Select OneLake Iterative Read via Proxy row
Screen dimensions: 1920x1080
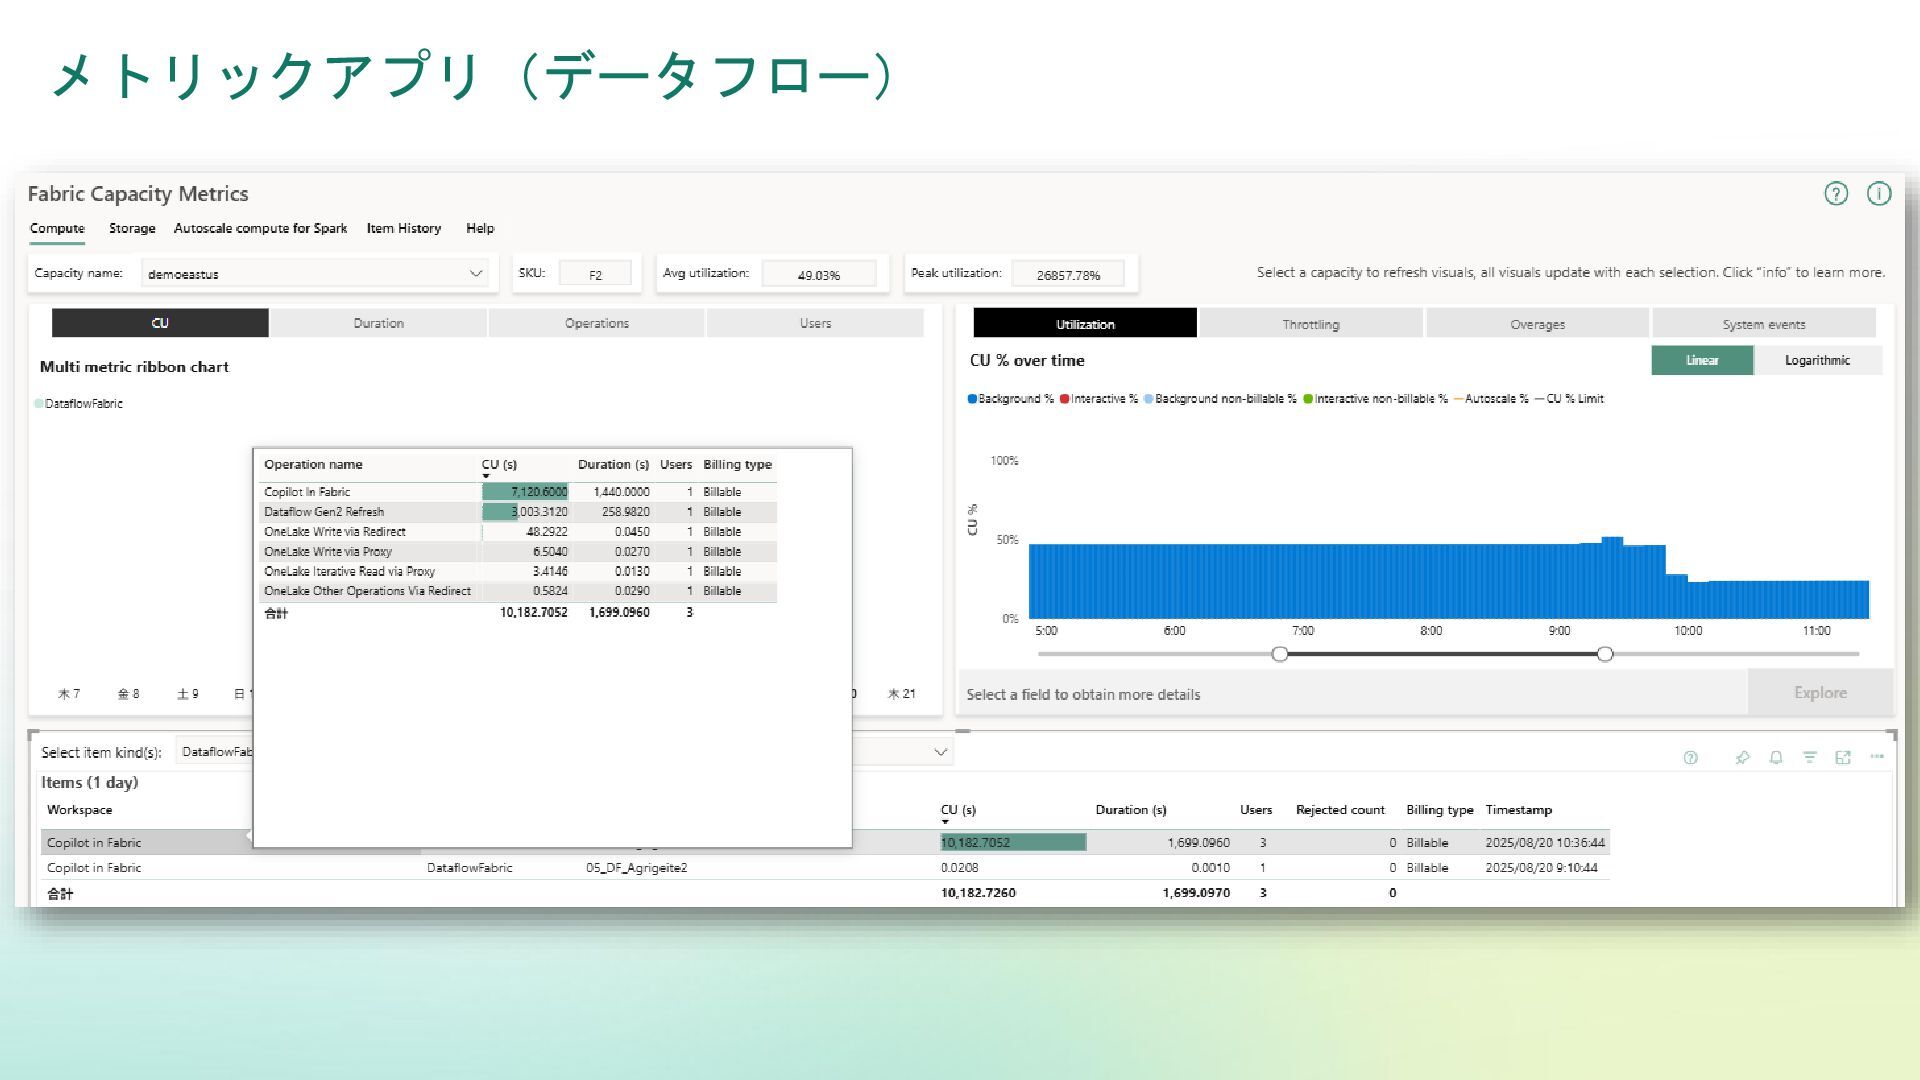[x=518, y=572]
